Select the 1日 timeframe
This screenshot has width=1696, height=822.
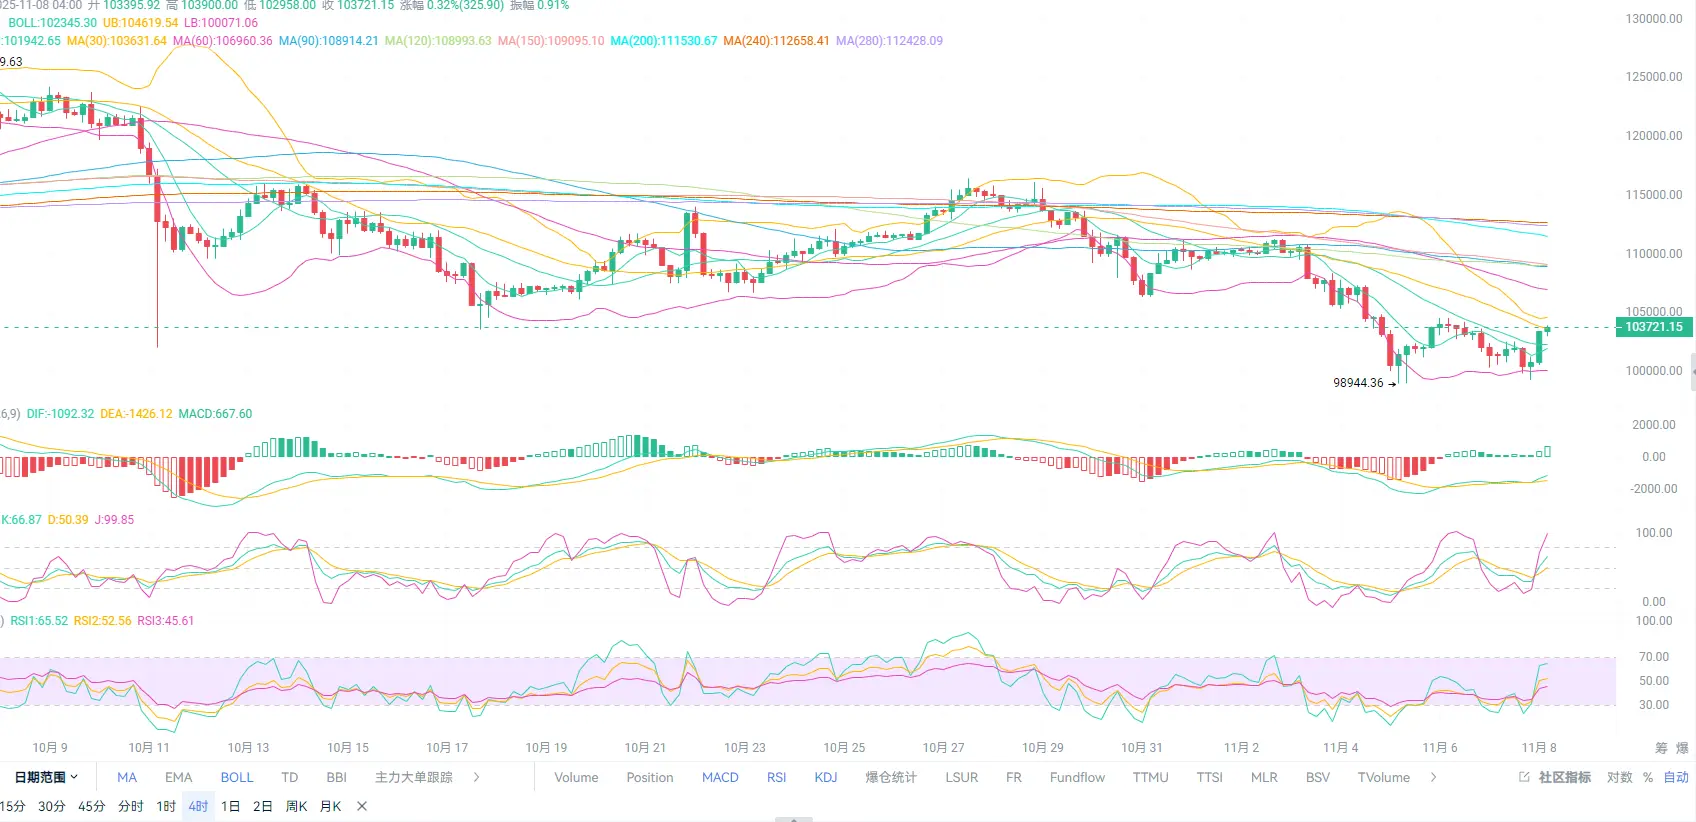[231, 806]
